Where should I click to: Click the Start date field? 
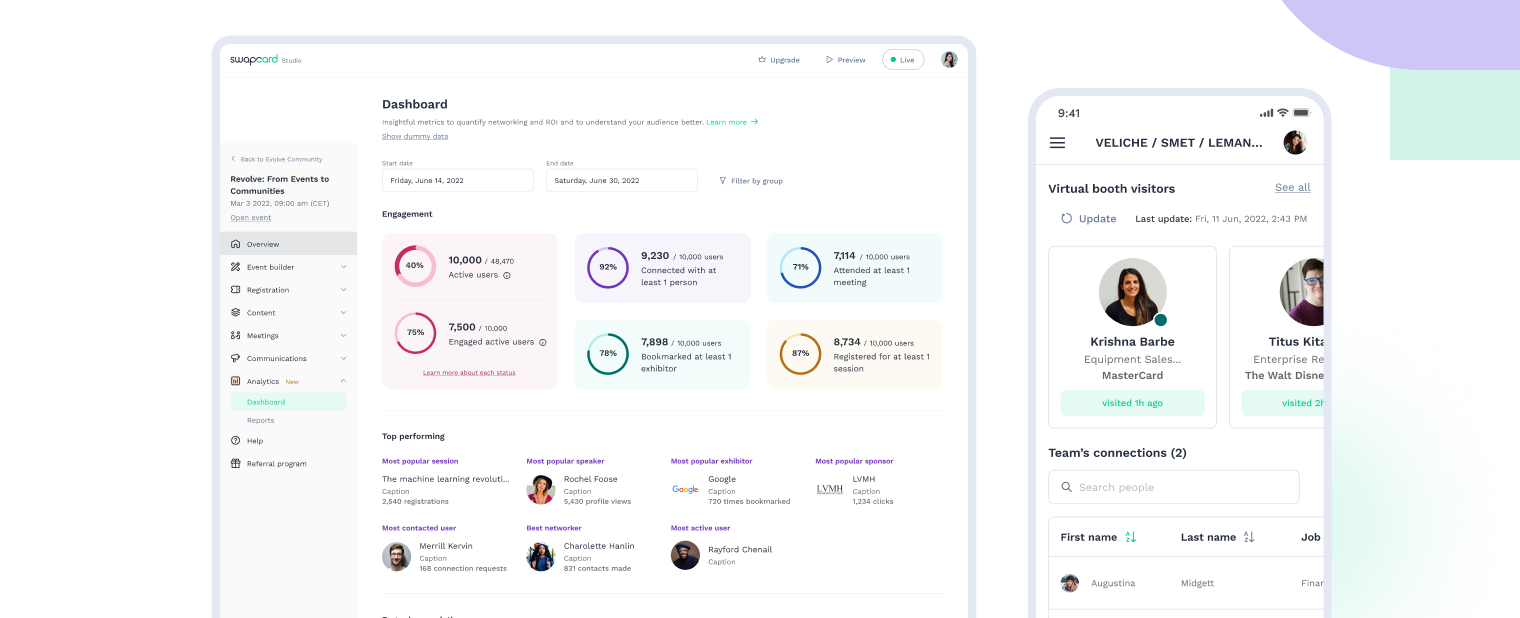point(458,181)
